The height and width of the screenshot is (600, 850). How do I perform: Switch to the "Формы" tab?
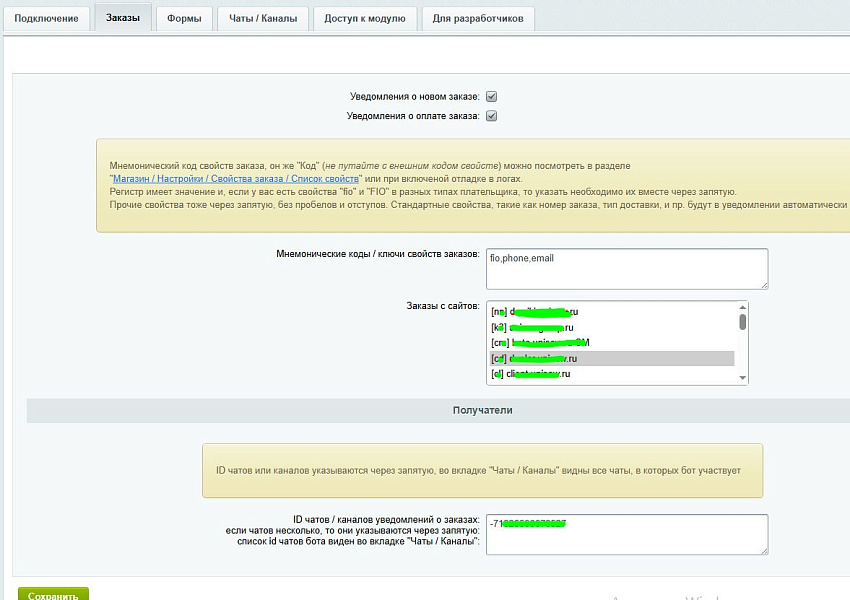point(184,19)
